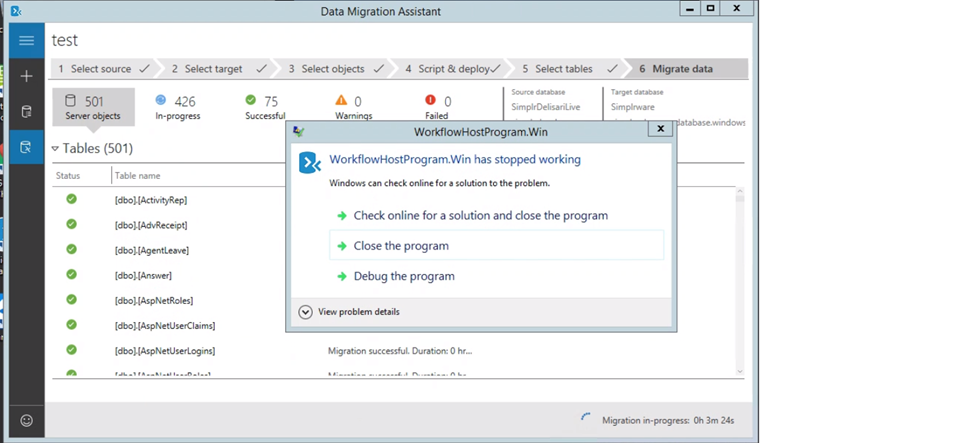Click the table list vertical scrollbar
The width and height of the screenshot is (969, 443).
click(740, 281)
